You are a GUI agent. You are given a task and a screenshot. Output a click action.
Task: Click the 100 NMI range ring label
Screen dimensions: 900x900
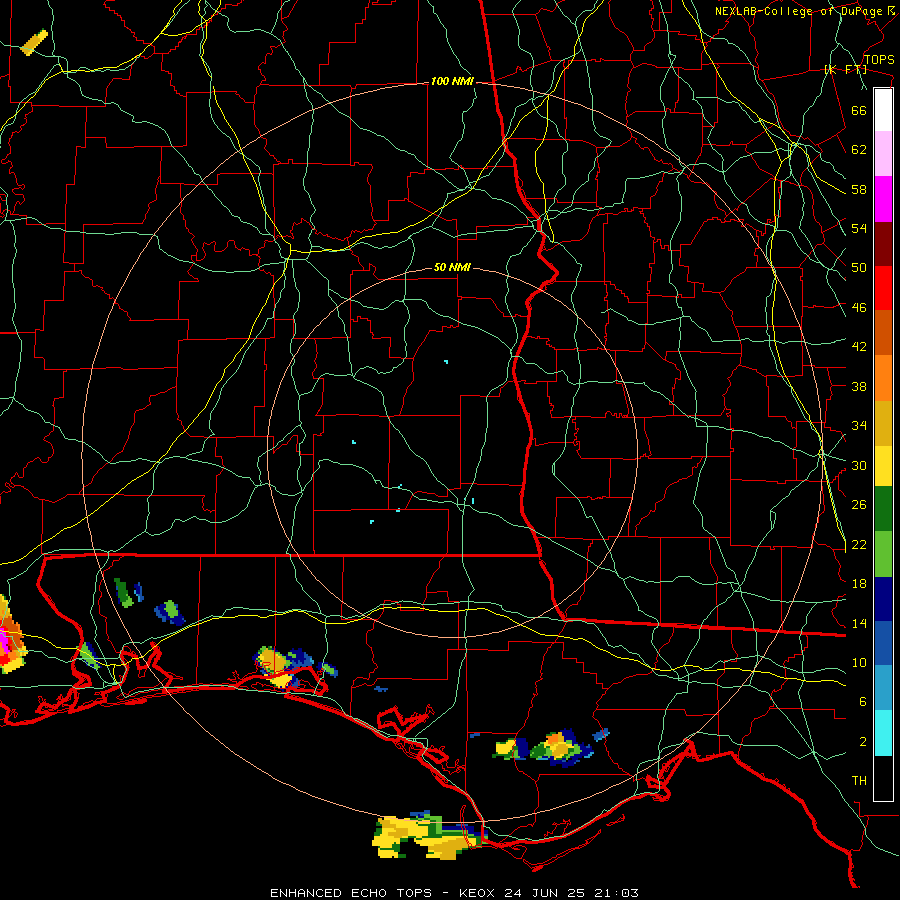point(452,82)
